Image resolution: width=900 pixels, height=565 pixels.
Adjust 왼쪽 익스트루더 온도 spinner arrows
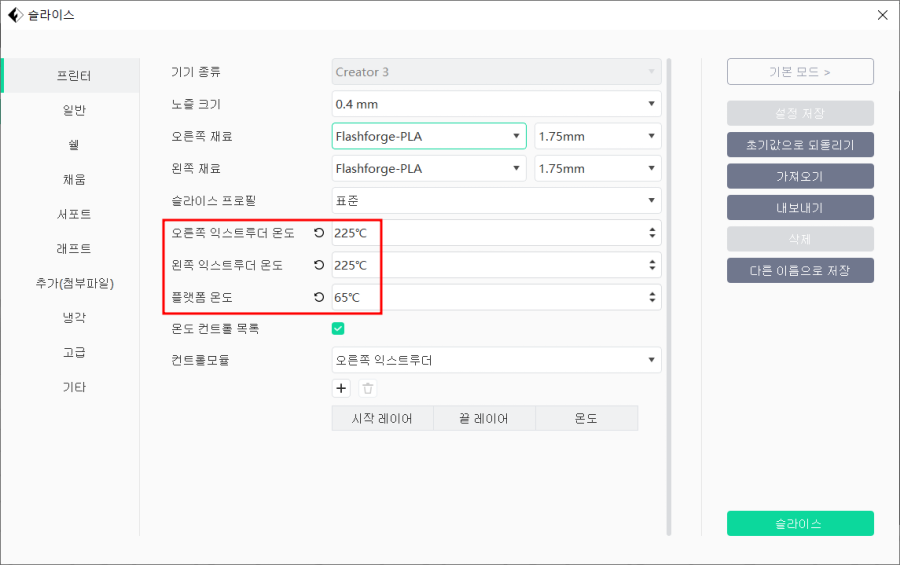[x=652, y=265]
